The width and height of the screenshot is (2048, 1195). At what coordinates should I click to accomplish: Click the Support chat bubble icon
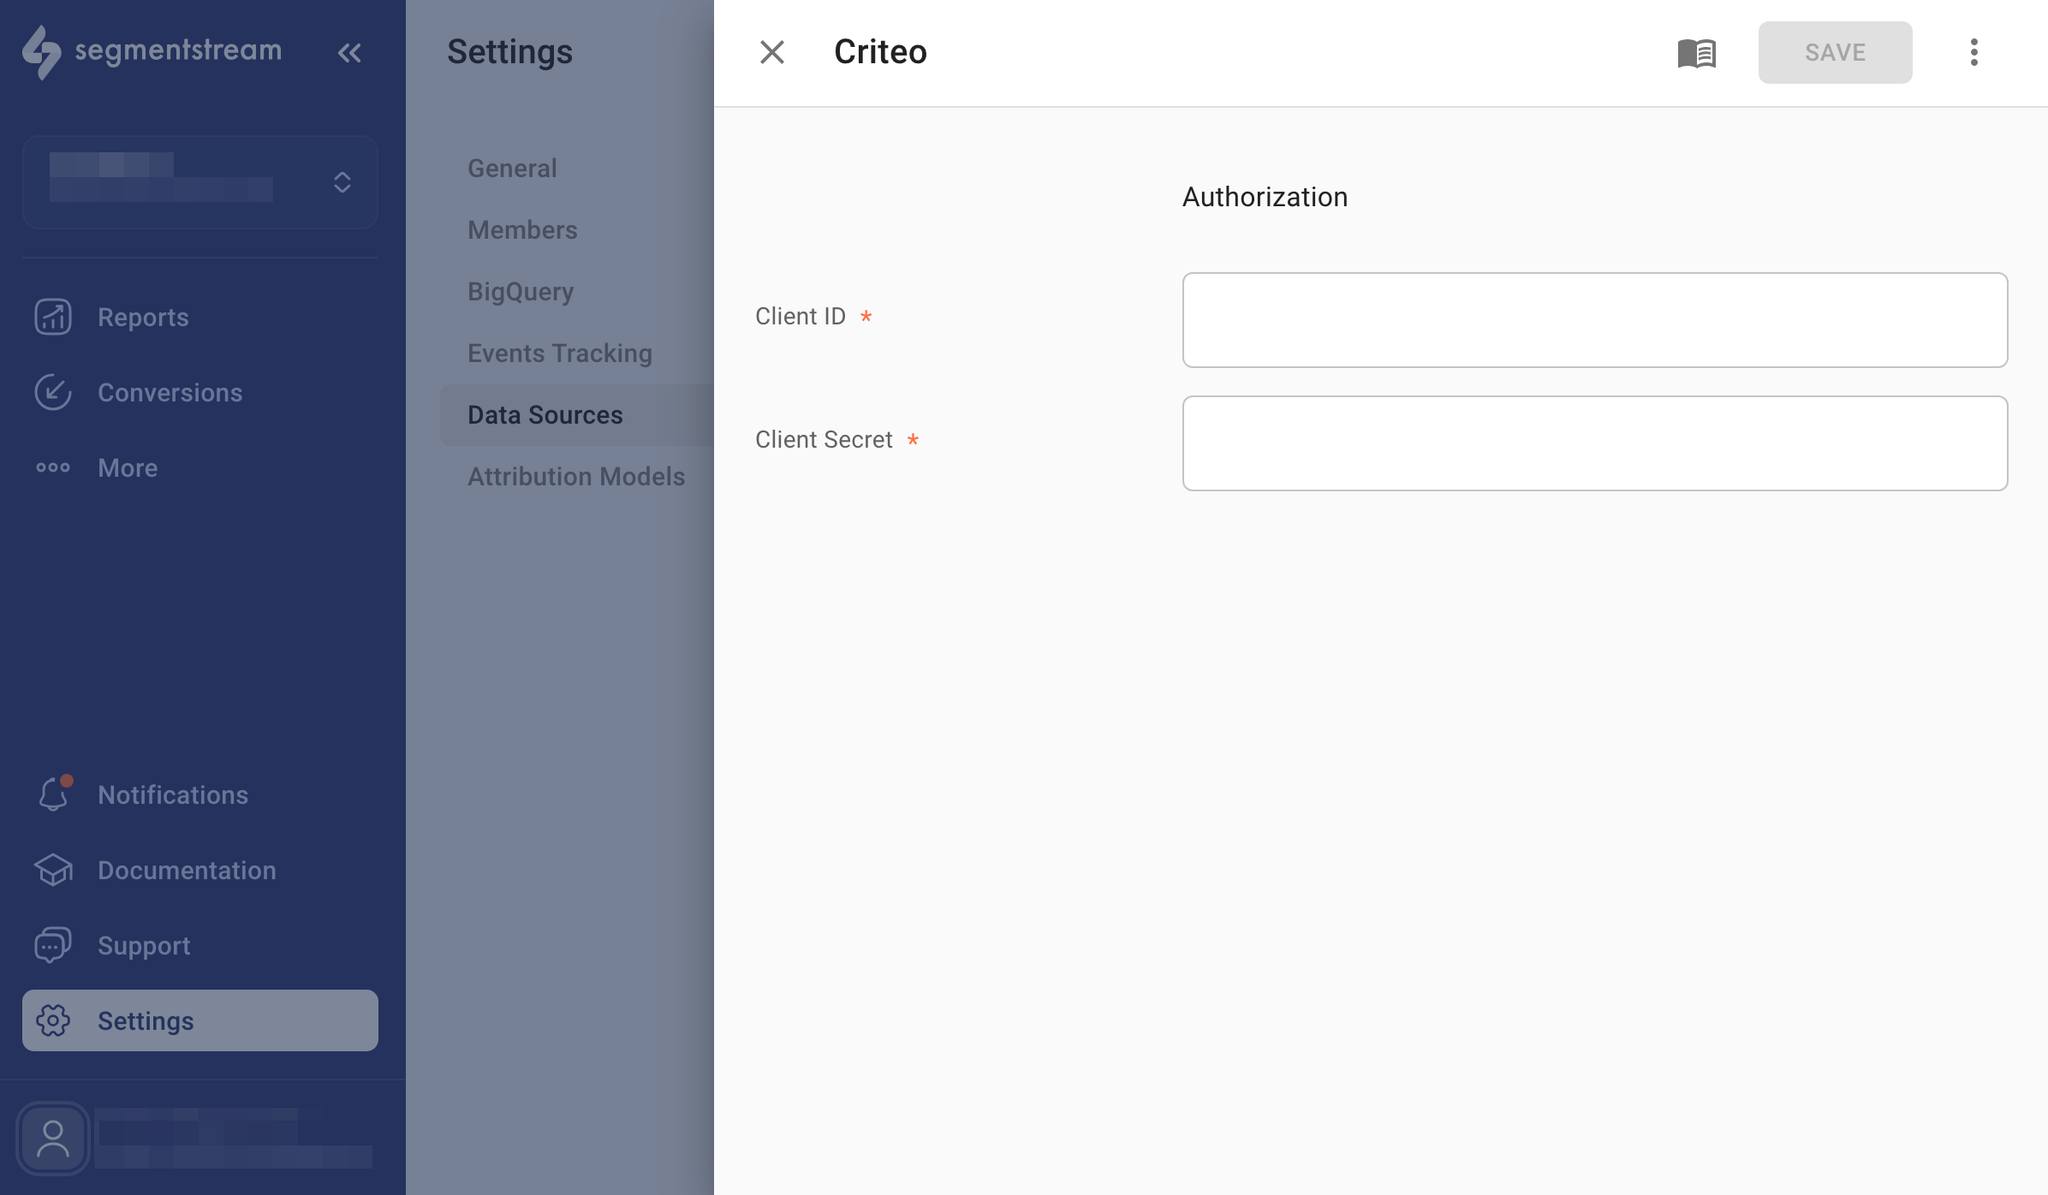(53, 945)
